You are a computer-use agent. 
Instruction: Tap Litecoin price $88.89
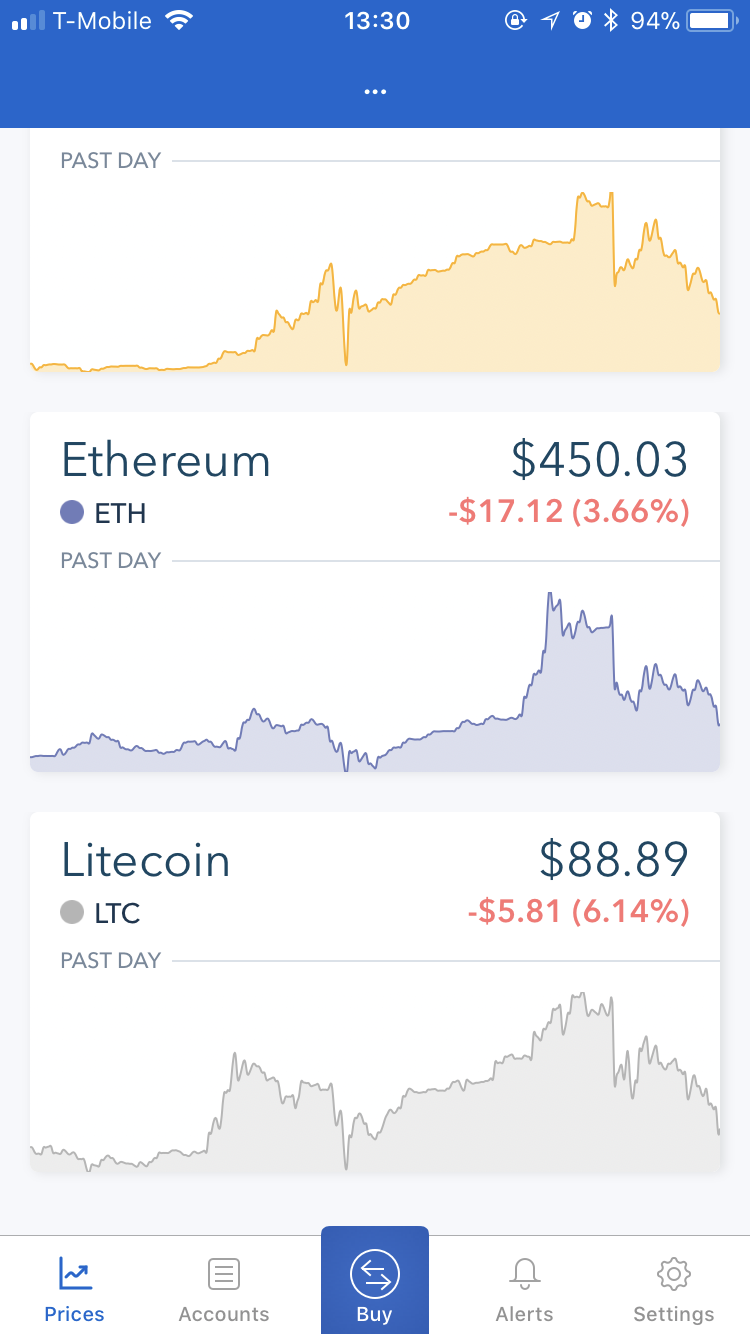tap(613, 860)
